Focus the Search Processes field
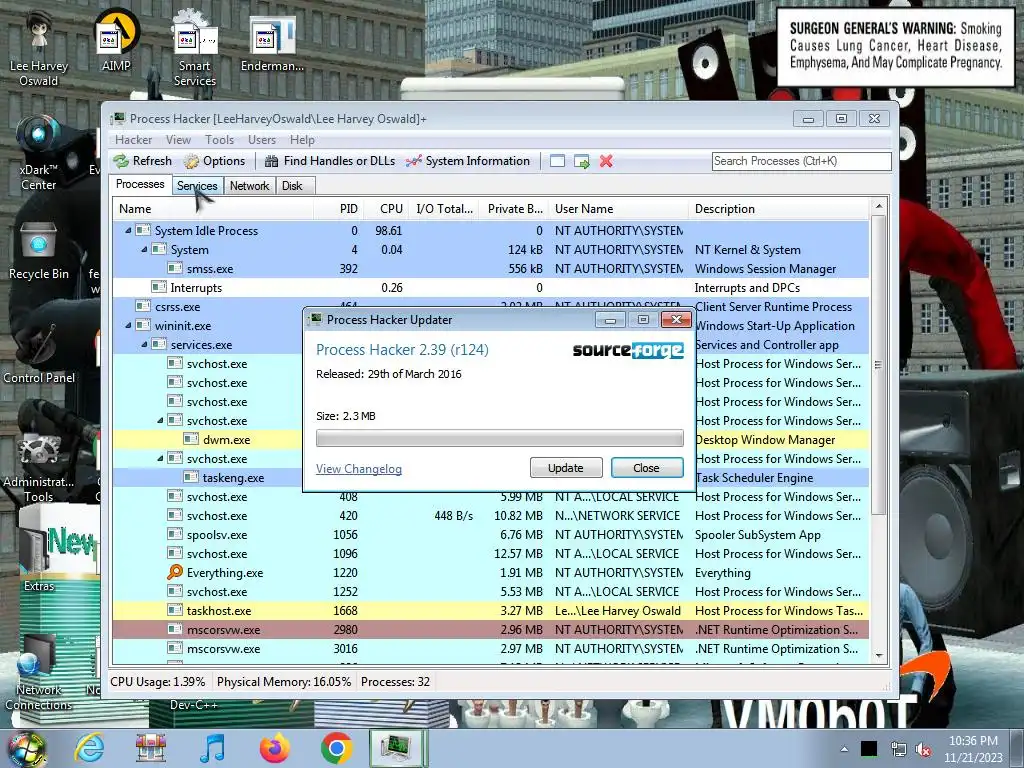 click(801, 161)
